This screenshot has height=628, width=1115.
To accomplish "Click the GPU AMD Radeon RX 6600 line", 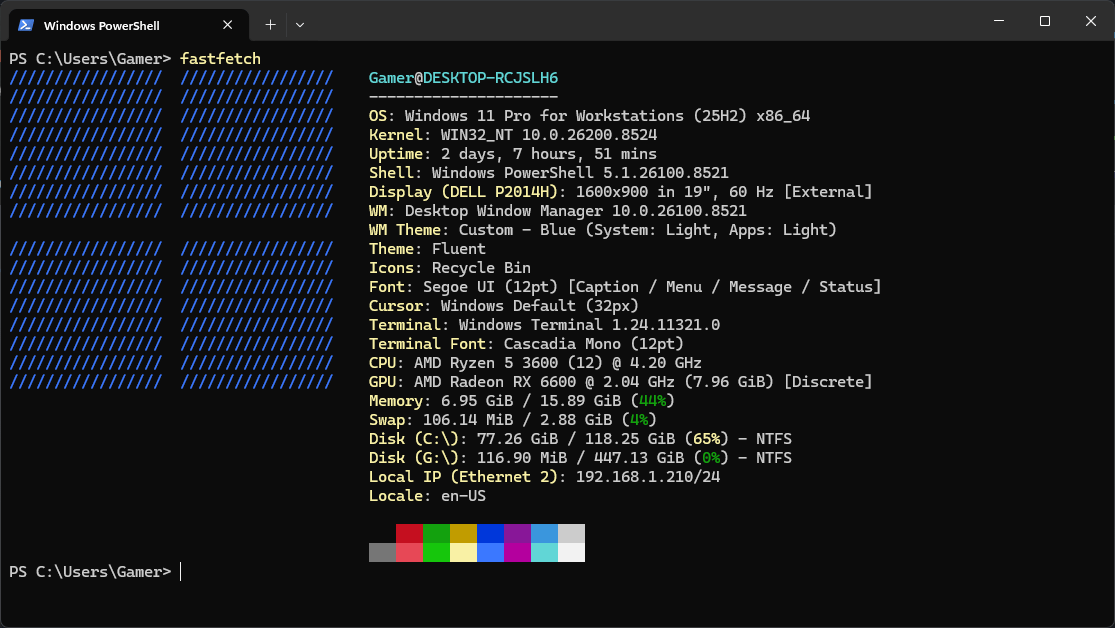I will coord(620,382).
